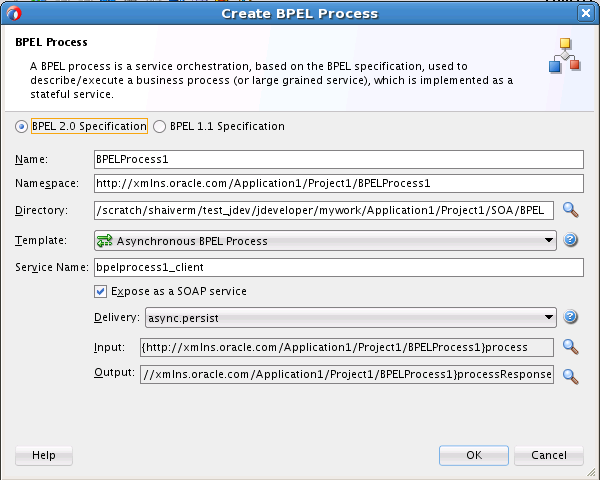Select BPEL 2.0 Specification radio button
Image resolution: width=601 pixels, height=480 pixels.
[x=21, y=126]
